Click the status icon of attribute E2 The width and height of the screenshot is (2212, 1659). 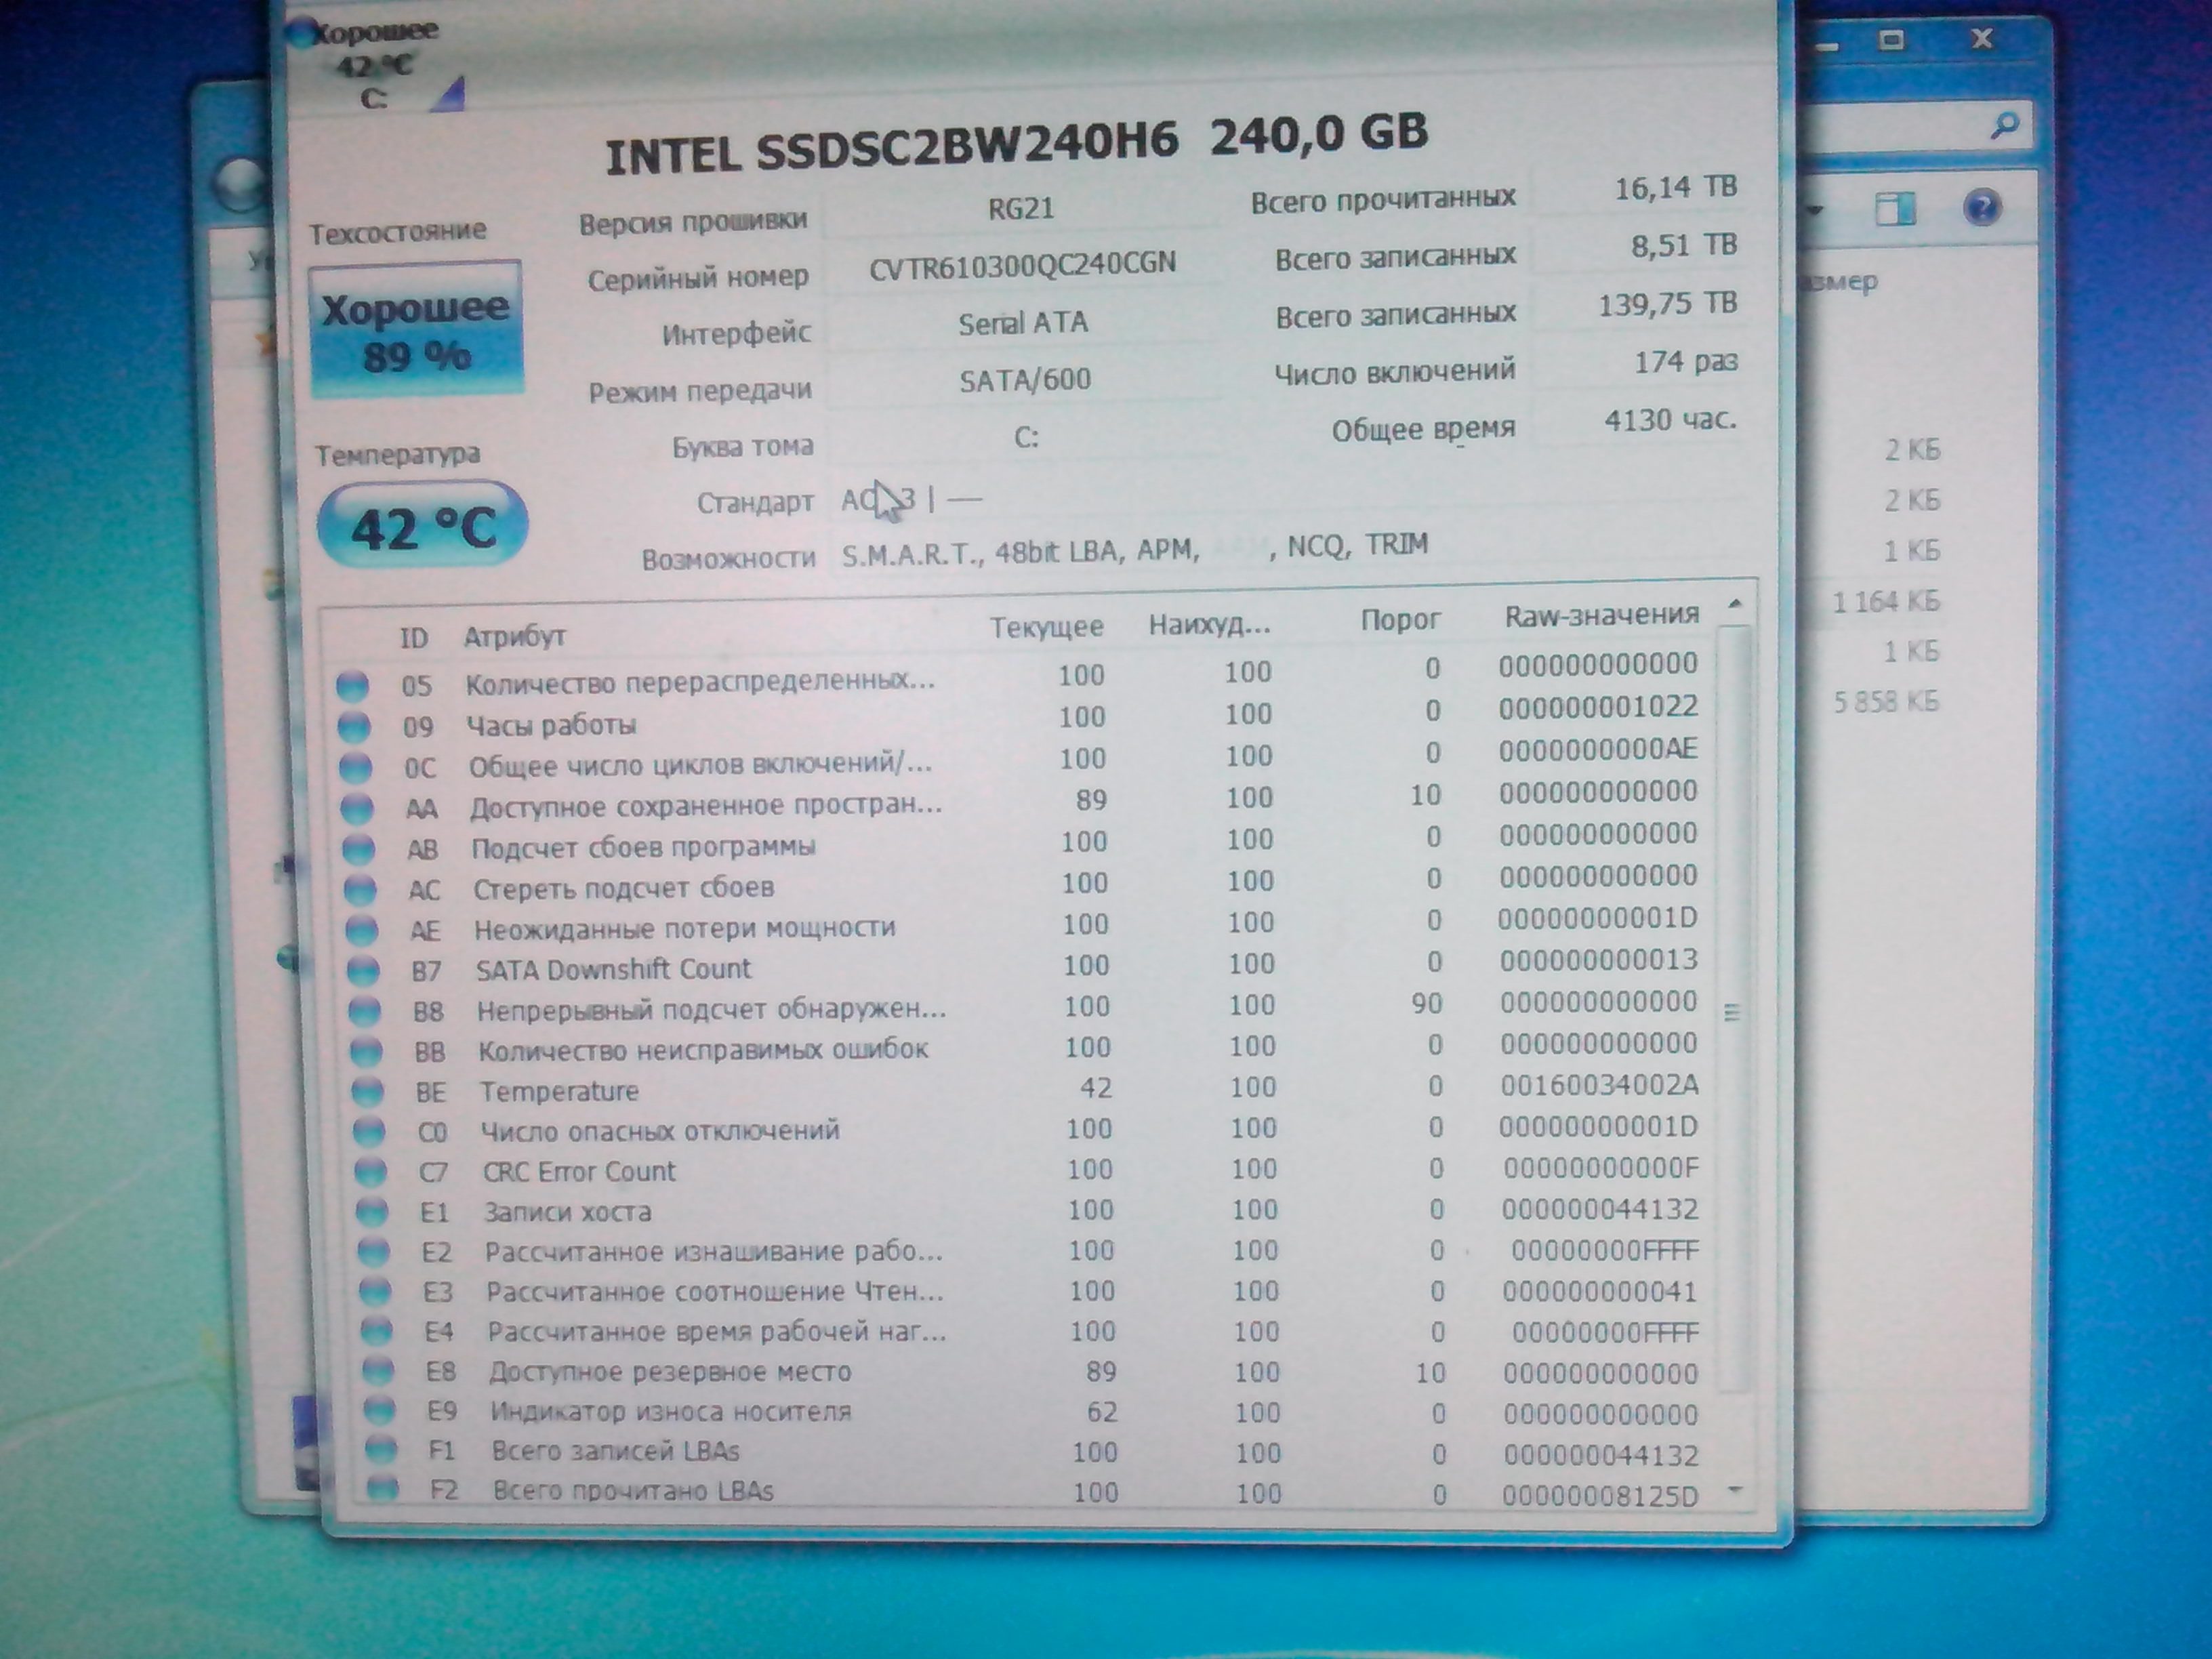click(x=373, y=1252)
